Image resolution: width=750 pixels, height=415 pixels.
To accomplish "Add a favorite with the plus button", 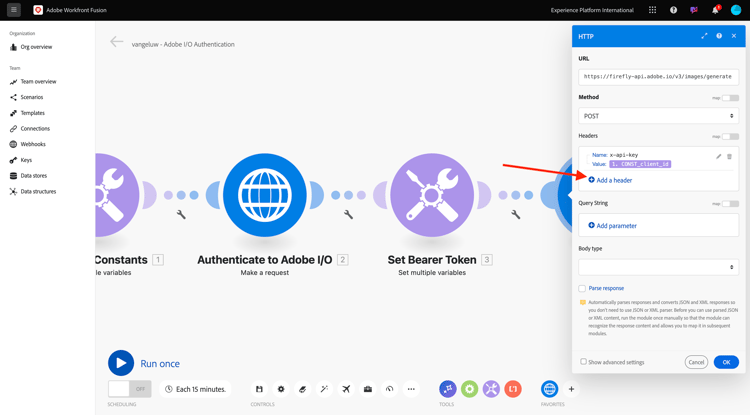I will pos(571,389).
